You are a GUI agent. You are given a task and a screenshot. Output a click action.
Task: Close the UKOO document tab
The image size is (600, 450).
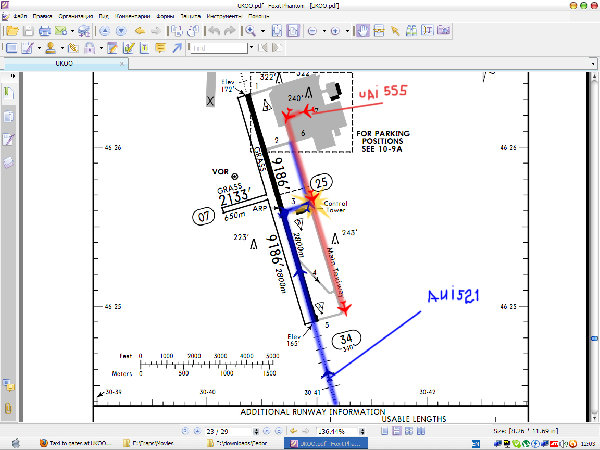pyautogui.click(x=122, y=64)
